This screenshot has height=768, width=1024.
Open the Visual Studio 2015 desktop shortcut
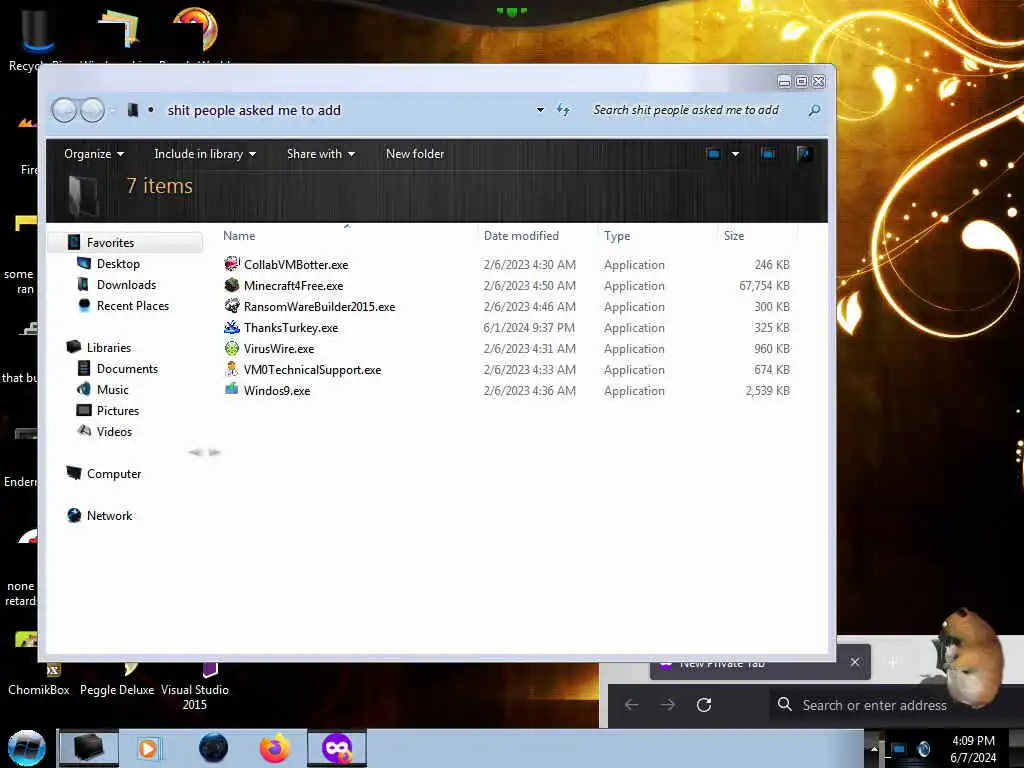[x=195, y=687]
